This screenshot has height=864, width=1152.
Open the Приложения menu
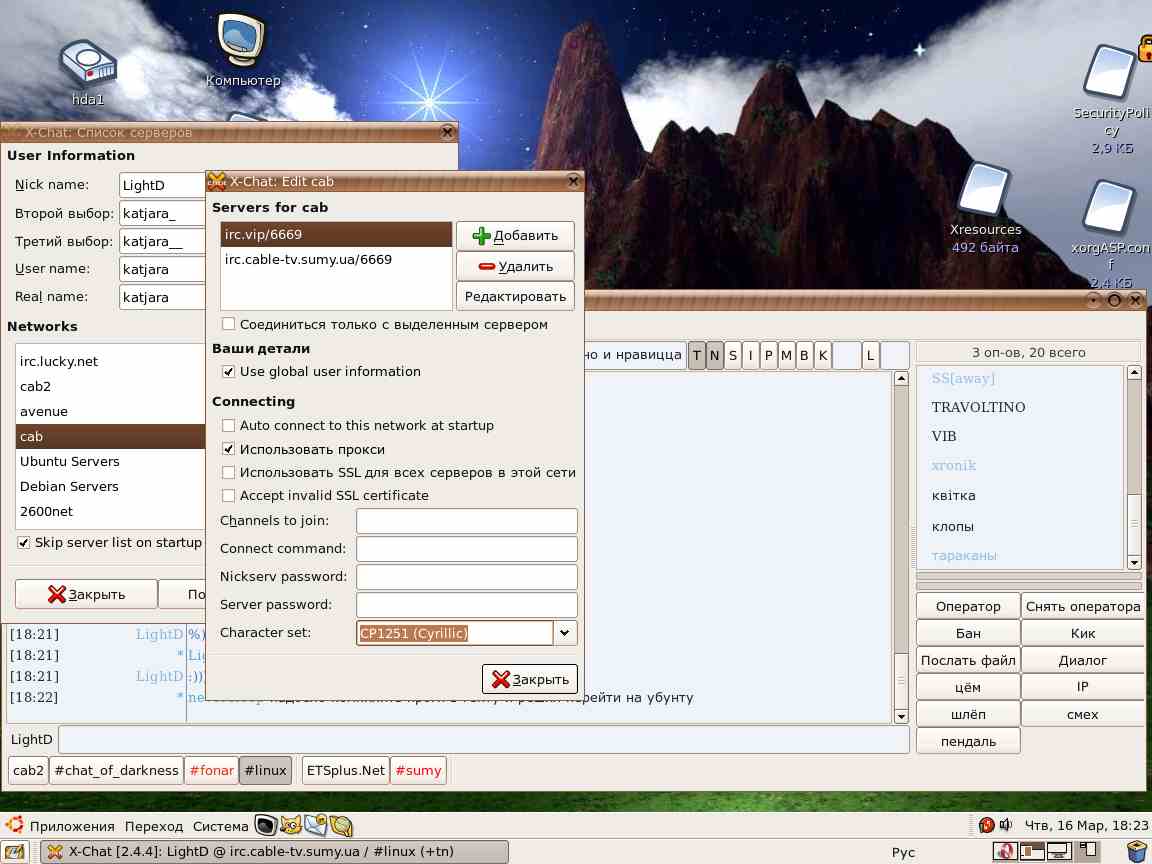point(72,826)
